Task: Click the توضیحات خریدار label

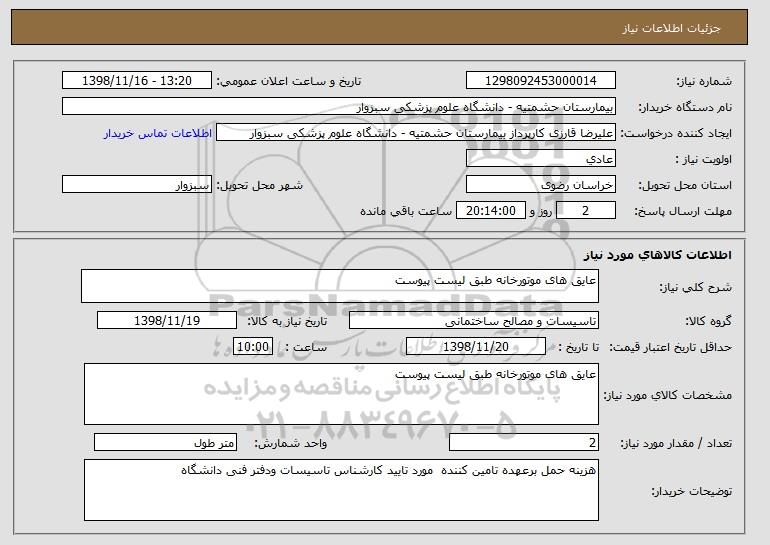Action: pos(691,491)
